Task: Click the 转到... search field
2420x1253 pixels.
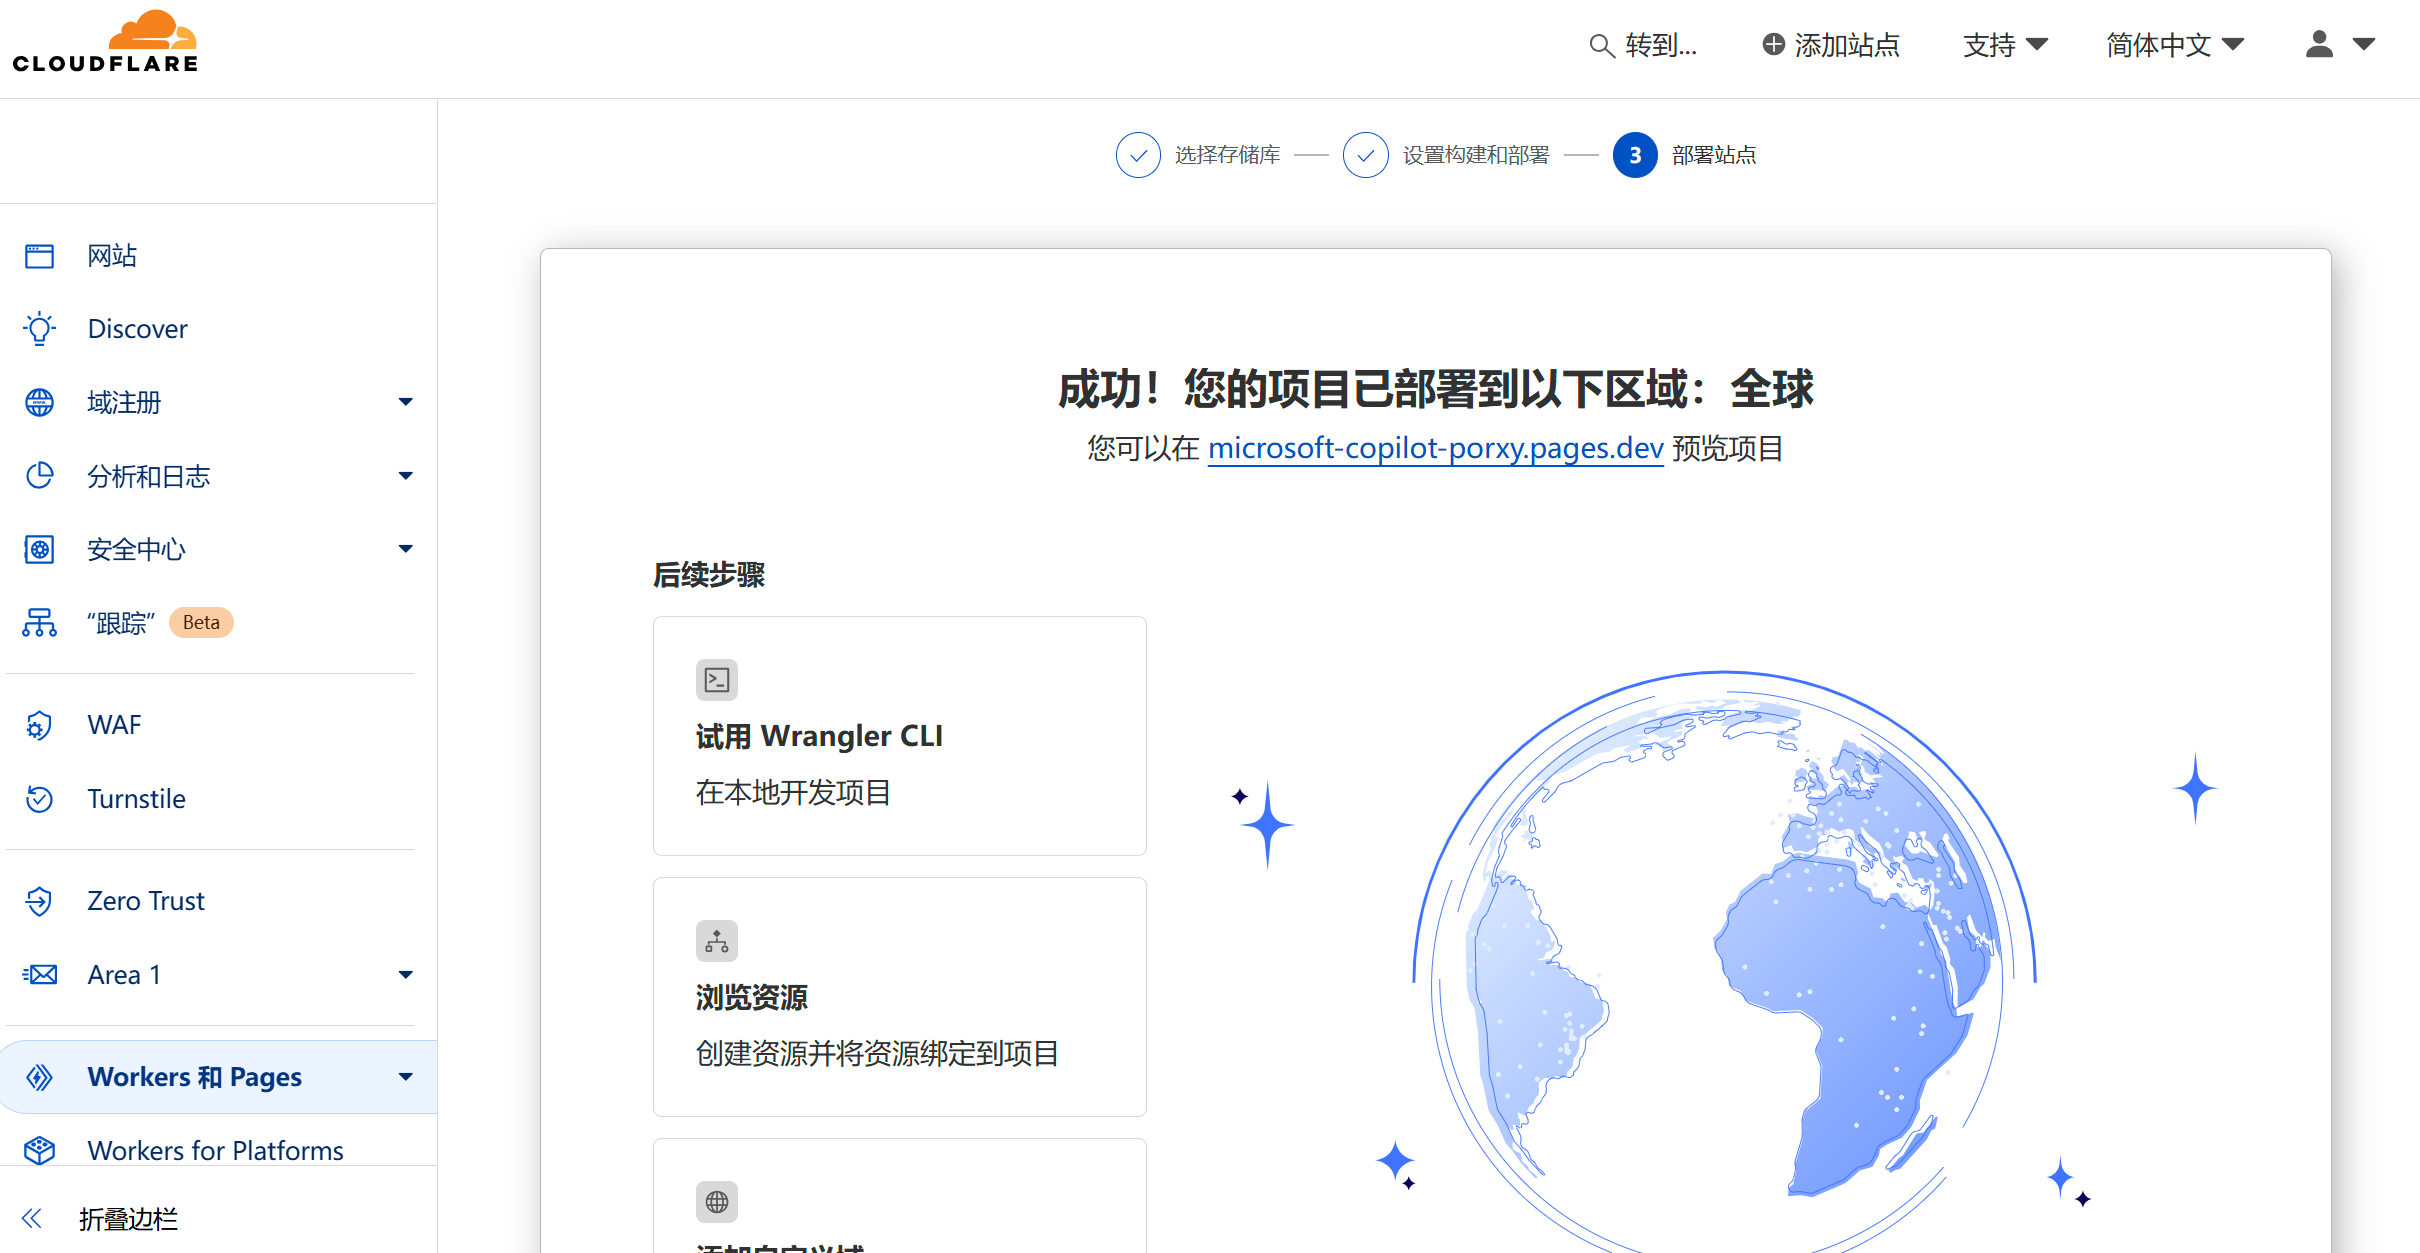Action: (1645, 45)
